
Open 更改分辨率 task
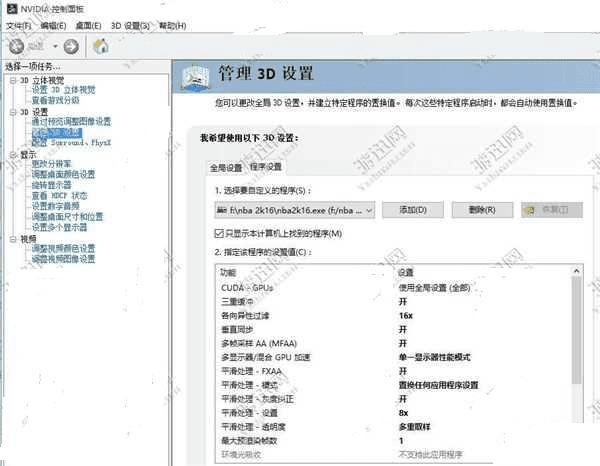coord(52,164)
